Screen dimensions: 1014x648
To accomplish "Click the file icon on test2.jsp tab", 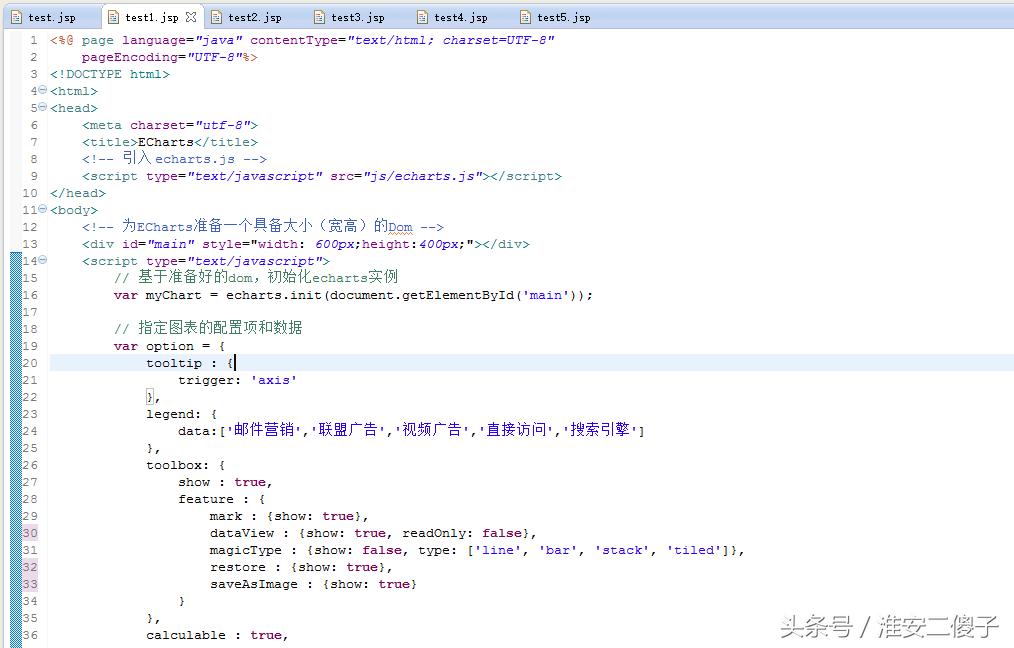I will pyautogui.click(x=218, y=16).
